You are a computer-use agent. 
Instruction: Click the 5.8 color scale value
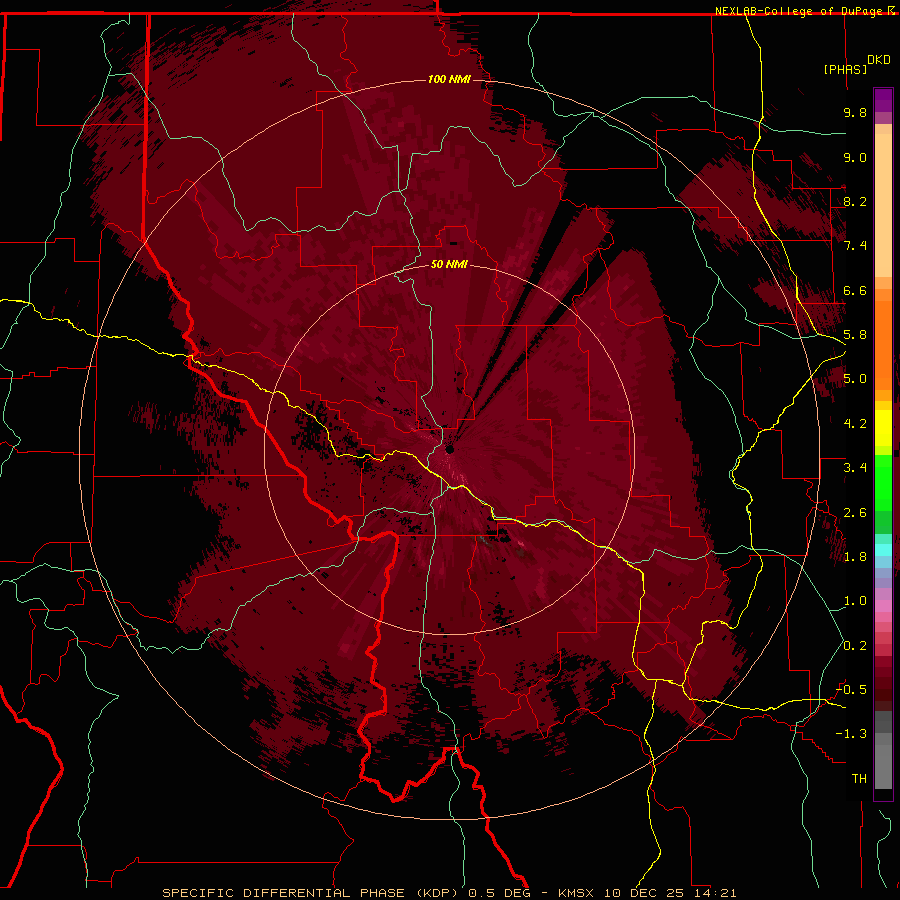[855, 335]
